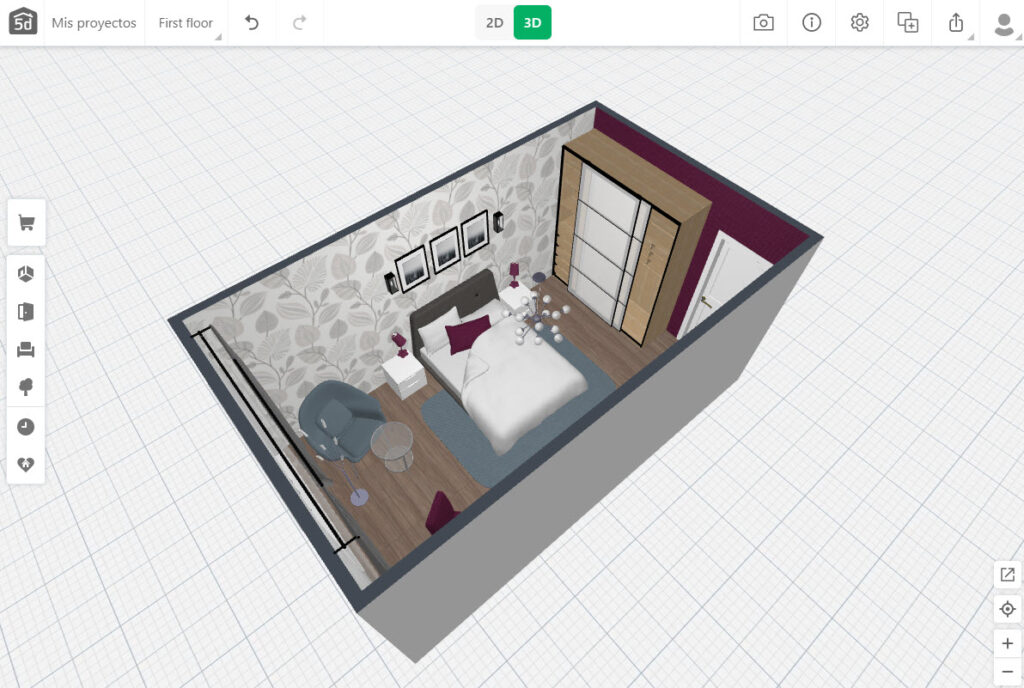Image resolution: width=1024 pixels, height=688 pixels.
Task: Select the 3D view mode
Action: [532, 23]
